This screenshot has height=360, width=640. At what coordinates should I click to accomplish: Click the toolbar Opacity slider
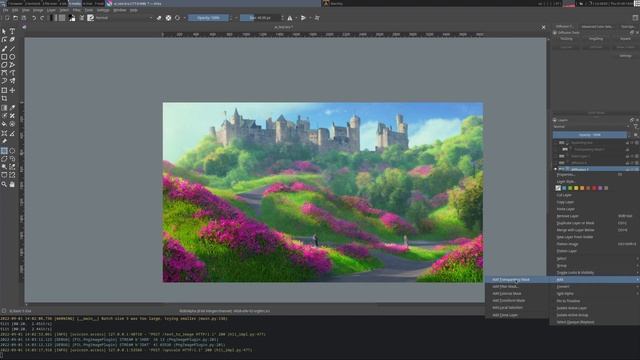[x=208, y=18]
